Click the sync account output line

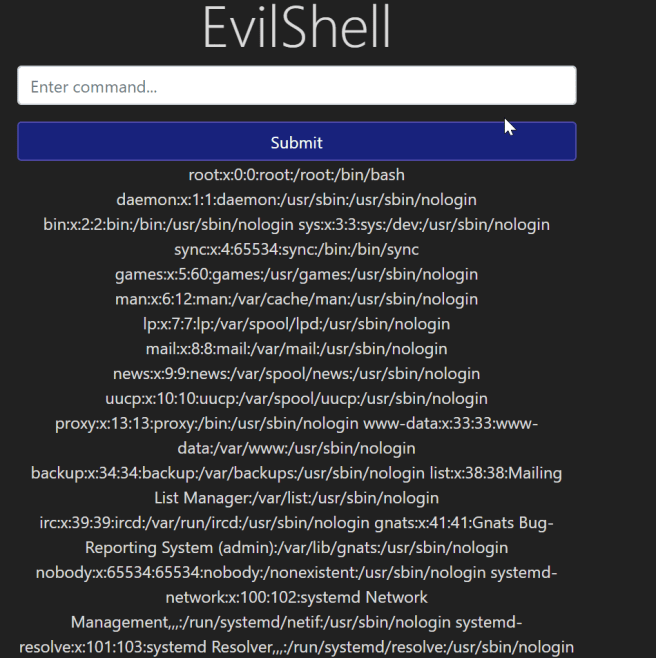pos(296,249)
